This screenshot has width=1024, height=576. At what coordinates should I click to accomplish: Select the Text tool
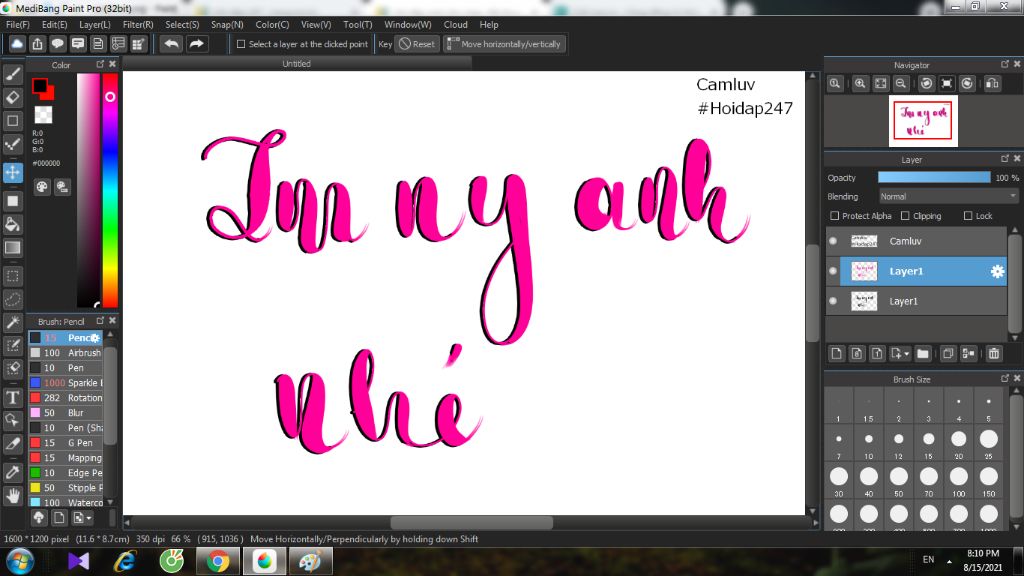point(12,397)
